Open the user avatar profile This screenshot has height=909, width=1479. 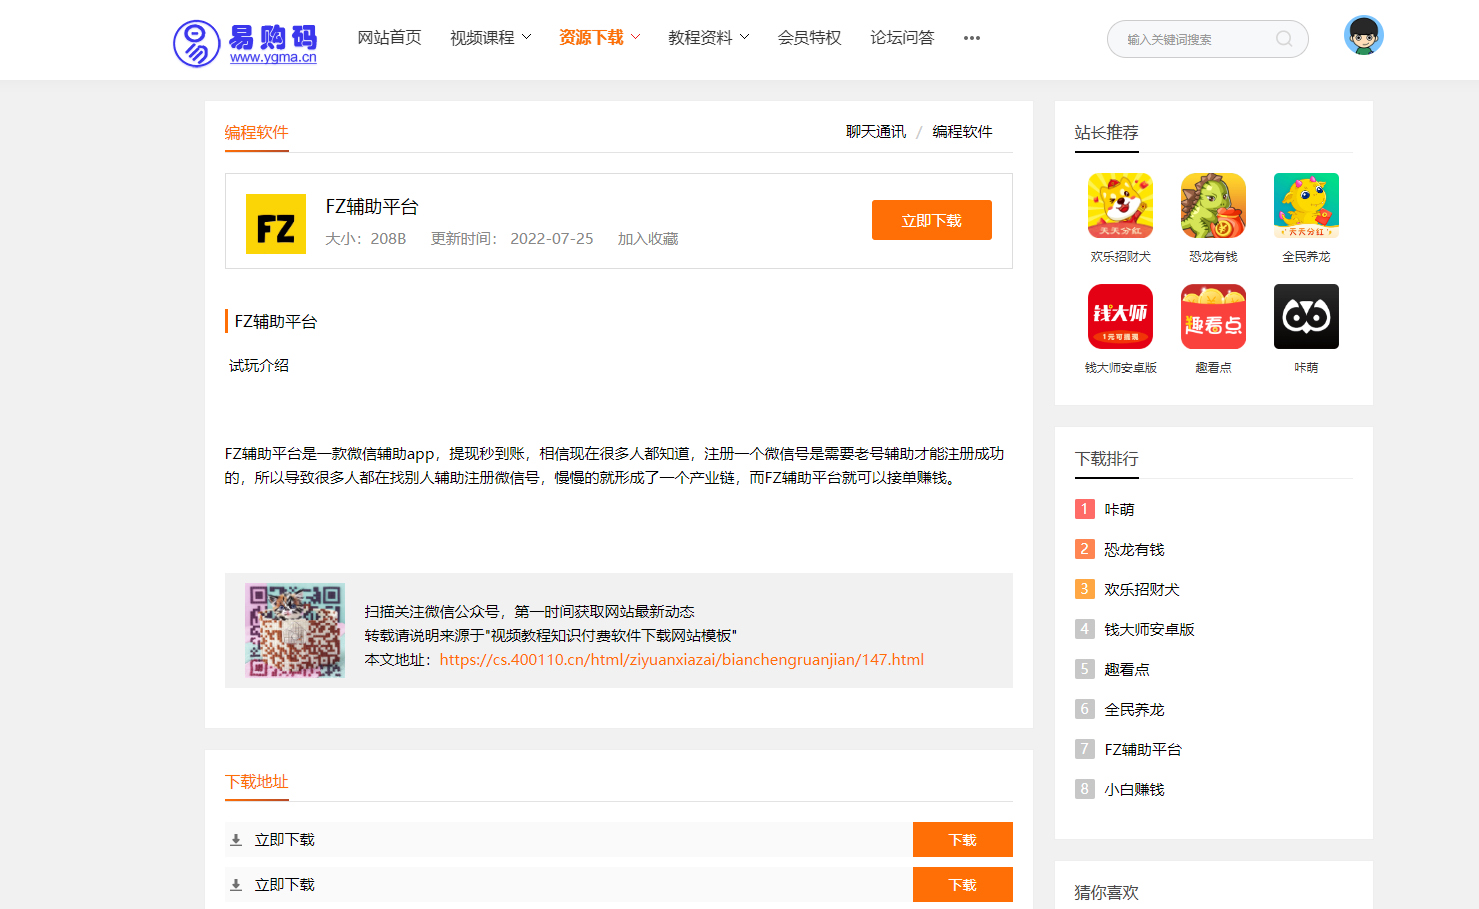(x=1363, y=36)
